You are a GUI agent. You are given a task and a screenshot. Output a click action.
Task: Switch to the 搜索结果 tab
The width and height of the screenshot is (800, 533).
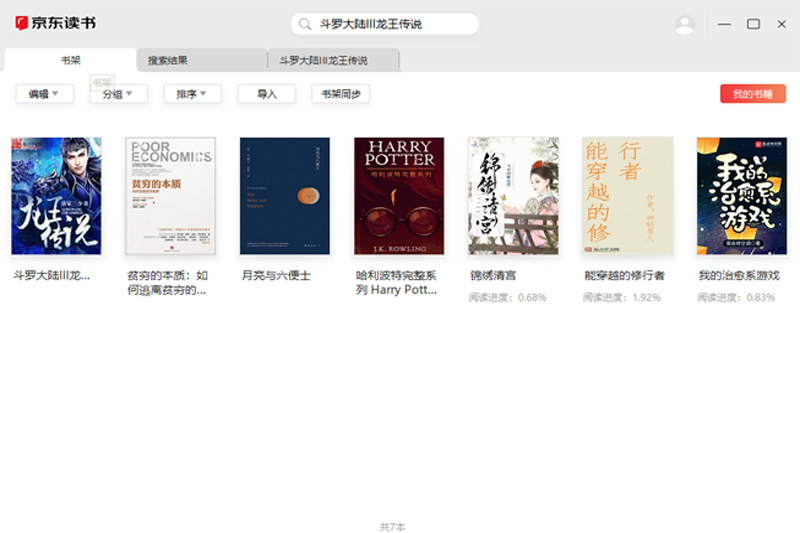coord(201,60)
